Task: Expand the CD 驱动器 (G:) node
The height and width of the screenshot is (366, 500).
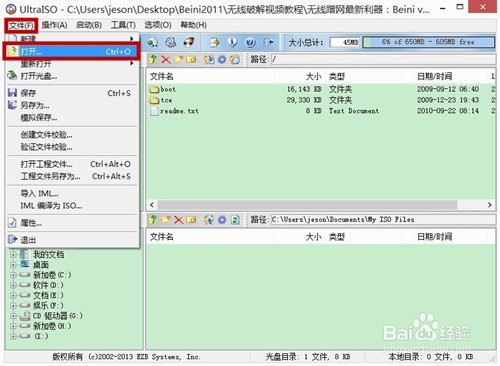Action: coord(13,316)
